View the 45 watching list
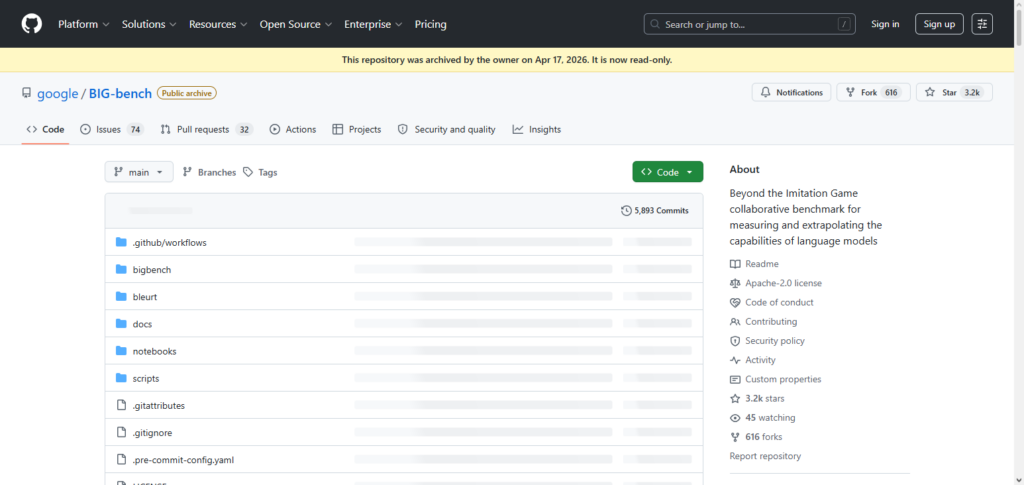Image resolution: width=1024 pixels, height=485 pixels. (763, 418)
